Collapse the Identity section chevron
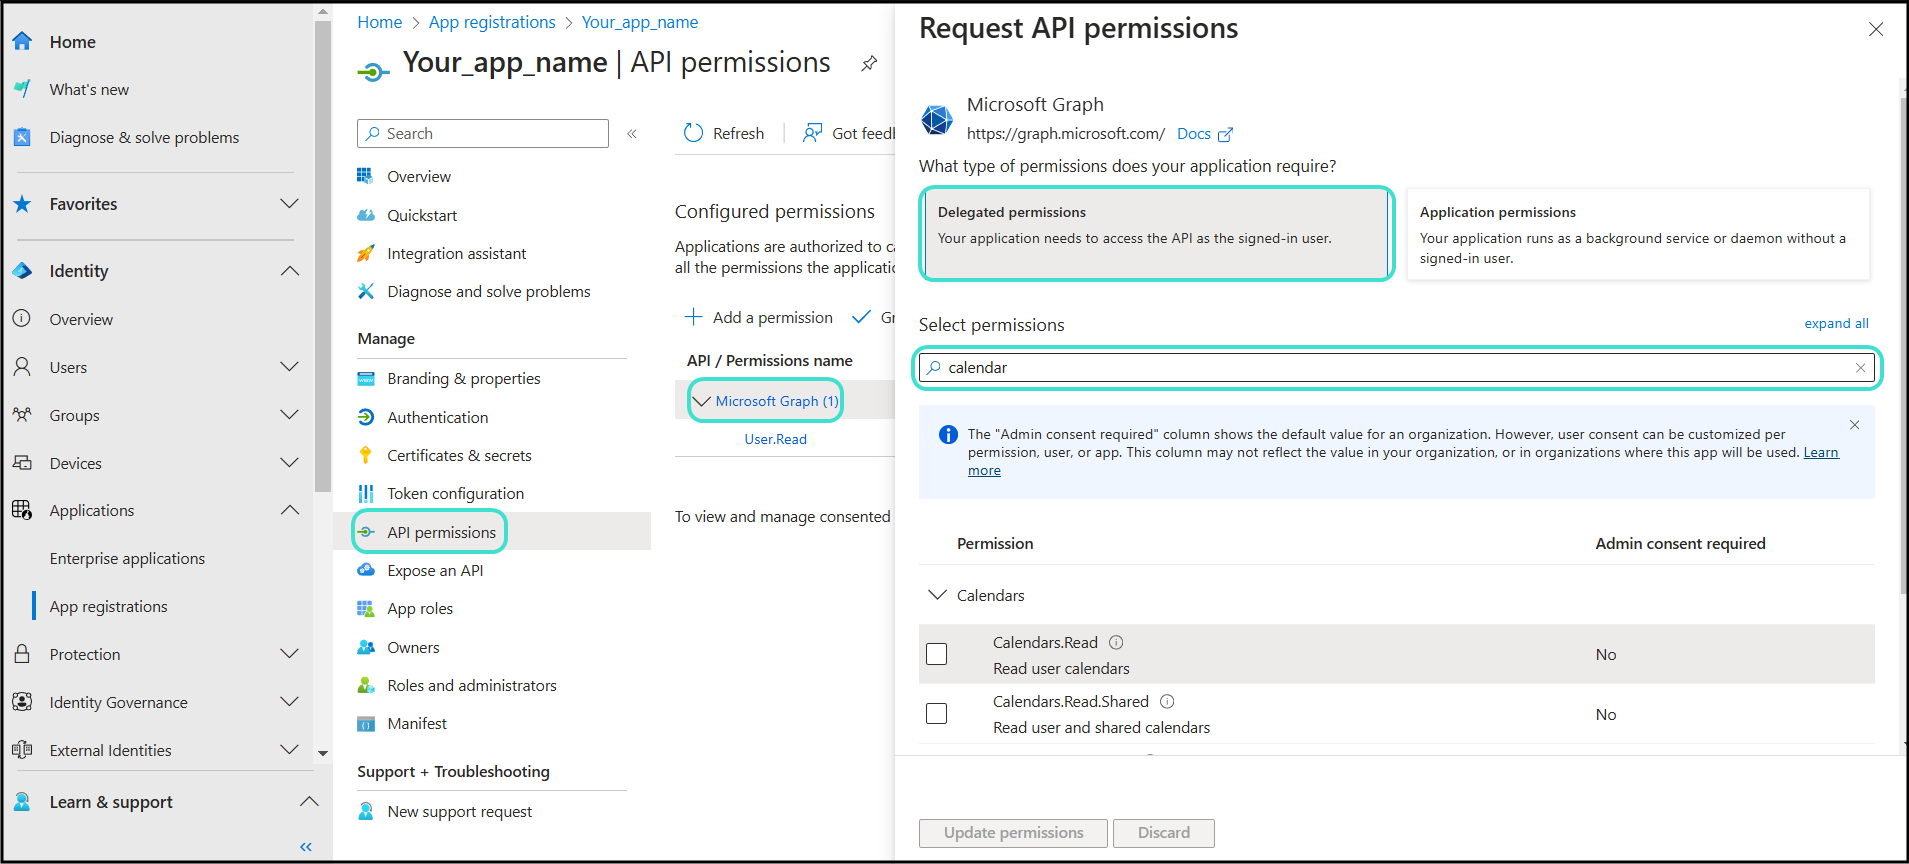1909x864 pixels. pos(289,271)
